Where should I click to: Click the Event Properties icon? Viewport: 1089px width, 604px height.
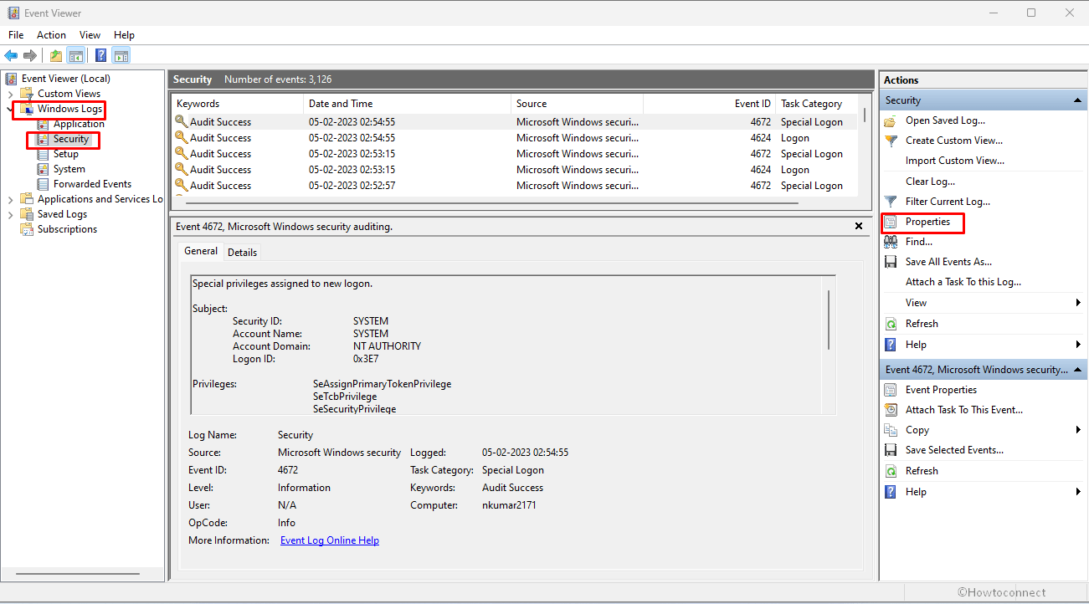tap(890, 390)
